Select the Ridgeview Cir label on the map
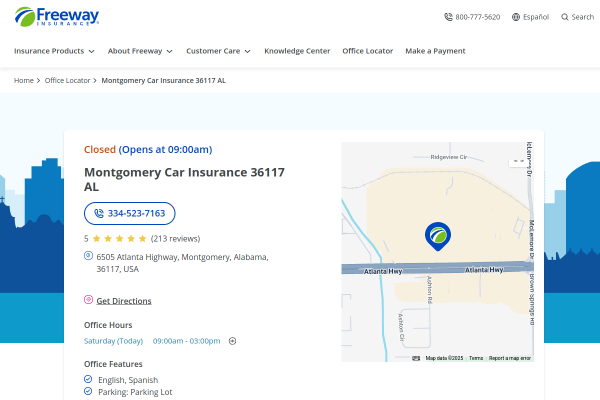This screenshot has height=400, width=600. click(x=448, y=157)
